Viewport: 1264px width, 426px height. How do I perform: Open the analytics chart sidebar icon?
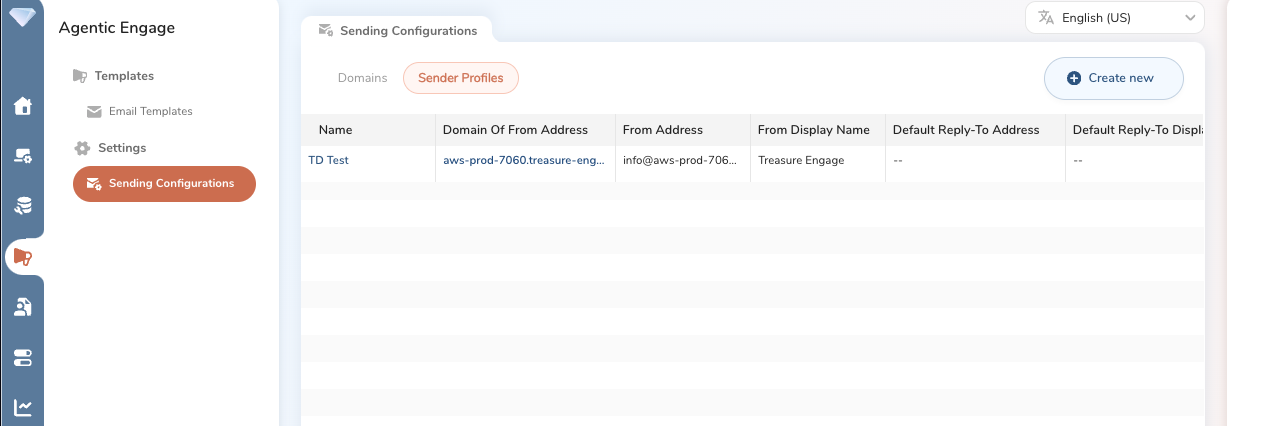point(22,407)
